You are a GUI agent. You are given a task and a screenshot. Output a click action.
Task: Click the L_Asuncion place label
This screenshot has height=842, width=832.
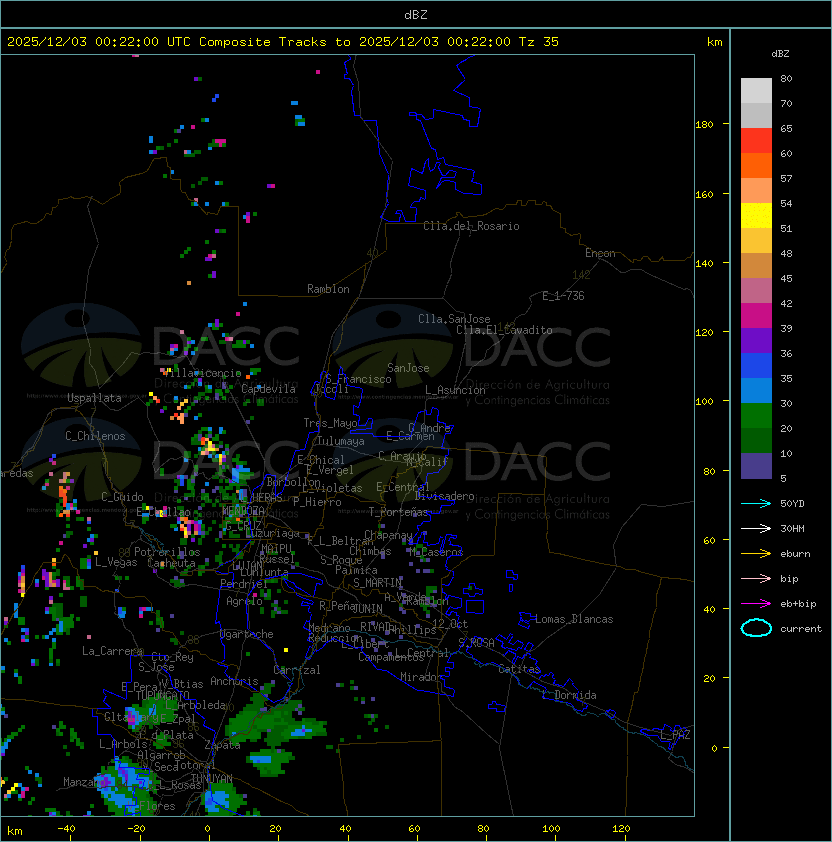(x=455, y=390)
